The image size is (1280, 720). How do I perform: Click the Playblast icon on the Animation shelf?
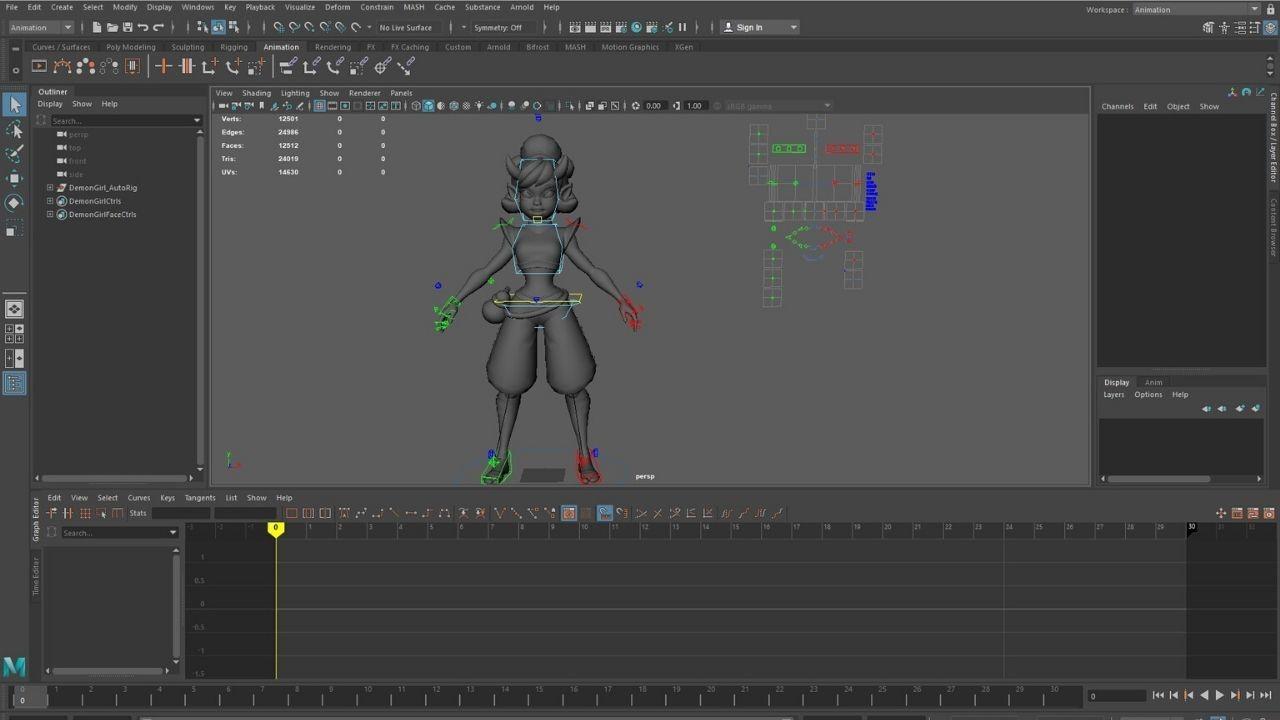click(39, 66)
